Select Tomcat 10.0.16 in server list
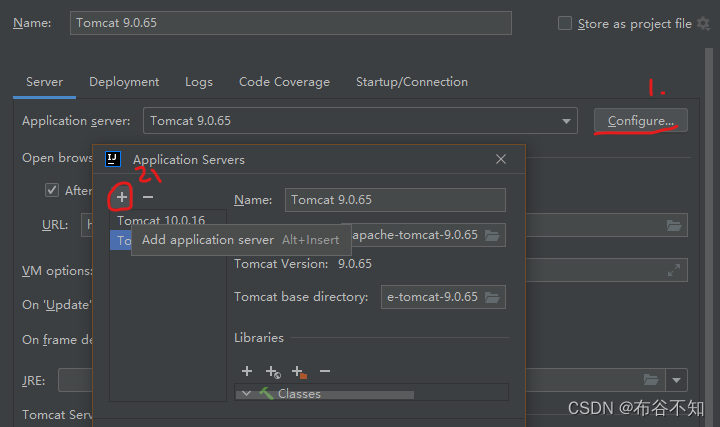This screenshot has height=427, width=720. [x=168, y=220]
